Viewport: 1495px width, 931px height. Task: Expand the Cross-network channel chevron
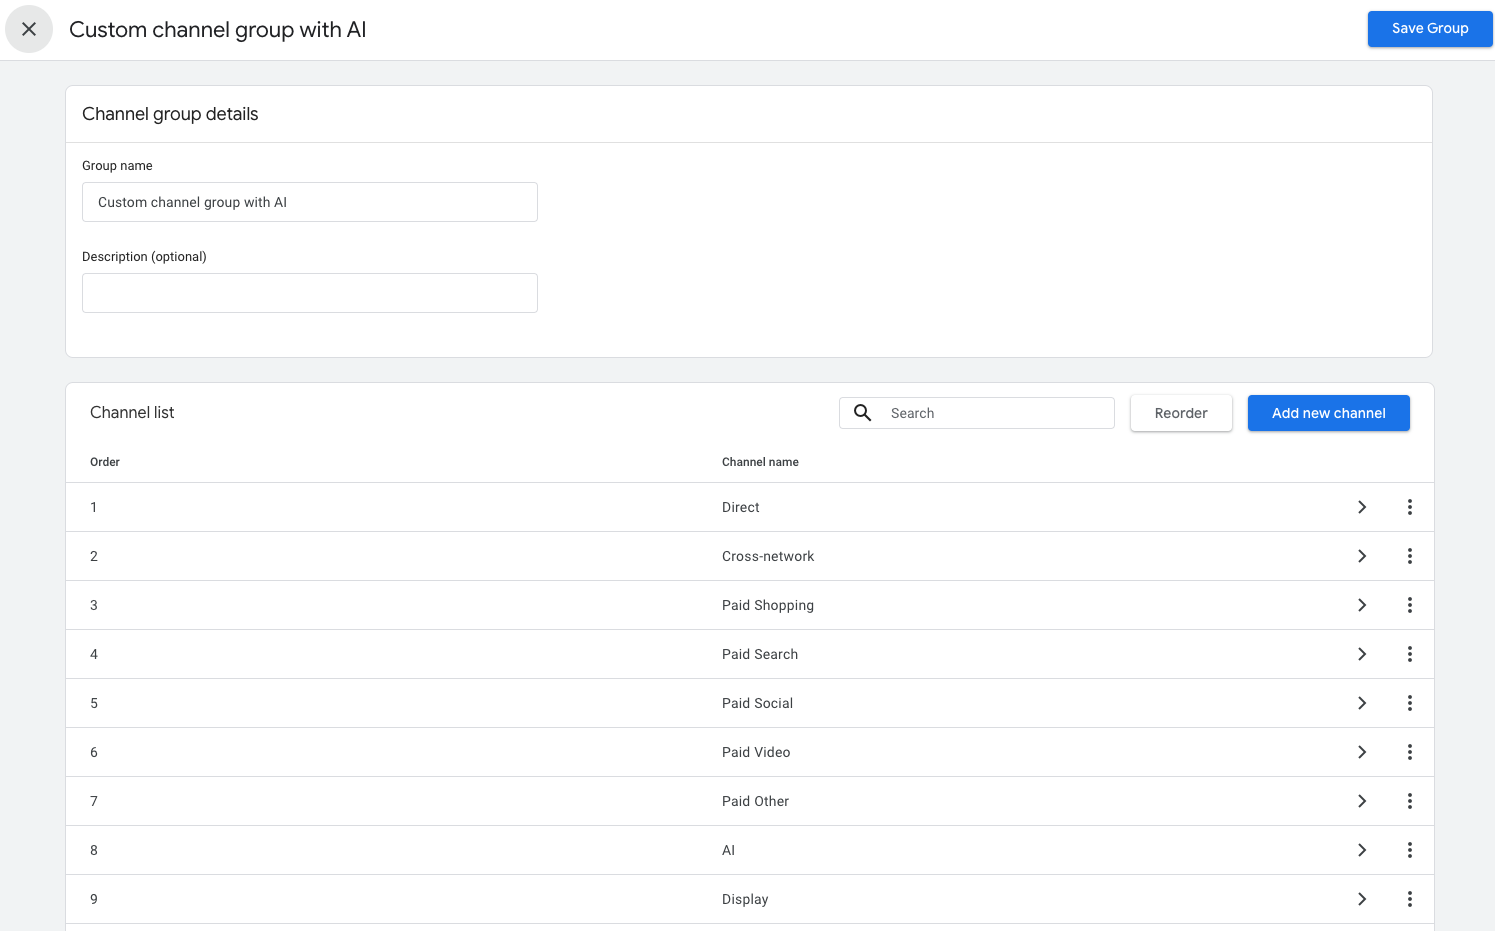pyautogui.click(x=1362, y=556)
